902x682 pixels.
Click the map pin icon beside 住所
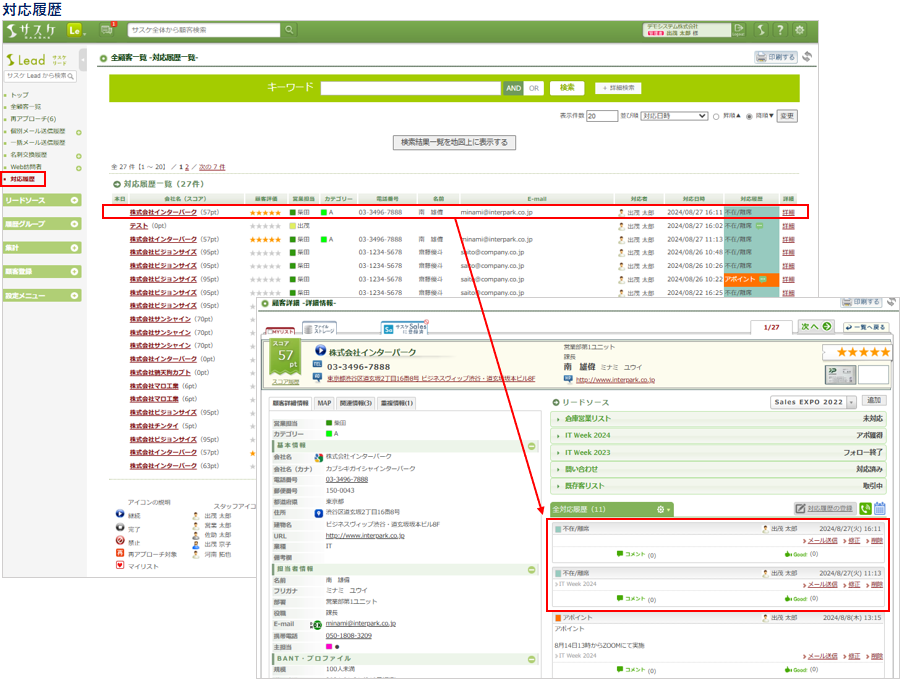point(318,513)
